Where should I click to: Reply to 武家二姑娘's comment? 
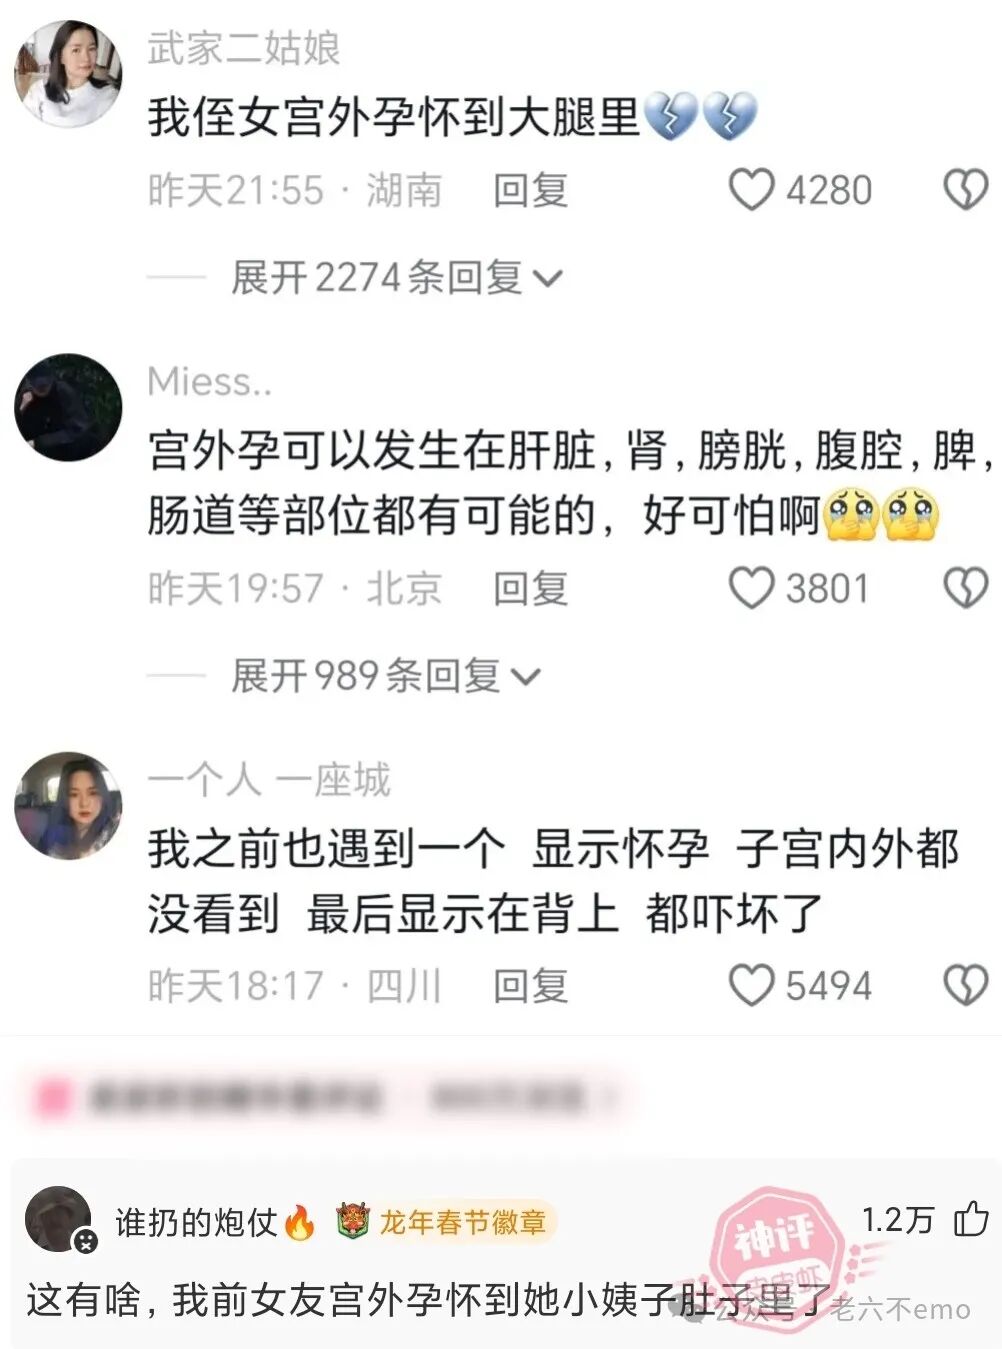tap(530, 190)
